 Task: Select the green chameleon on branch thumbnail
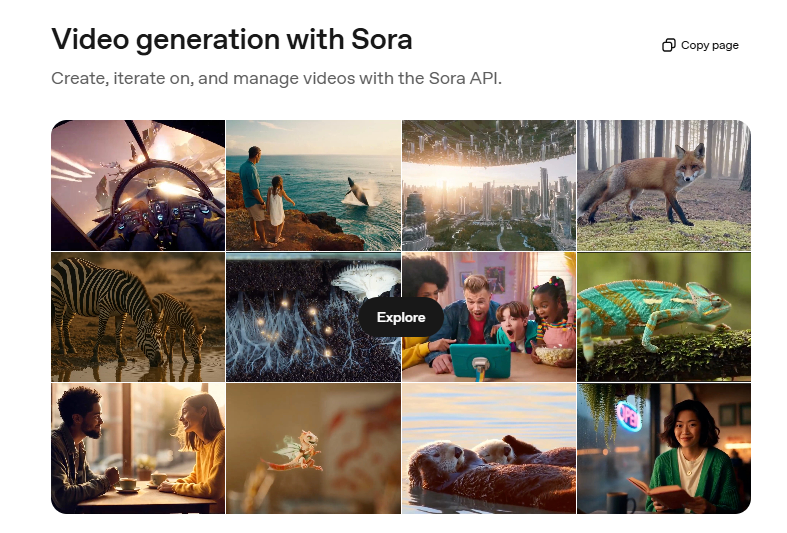coord(664,317)
